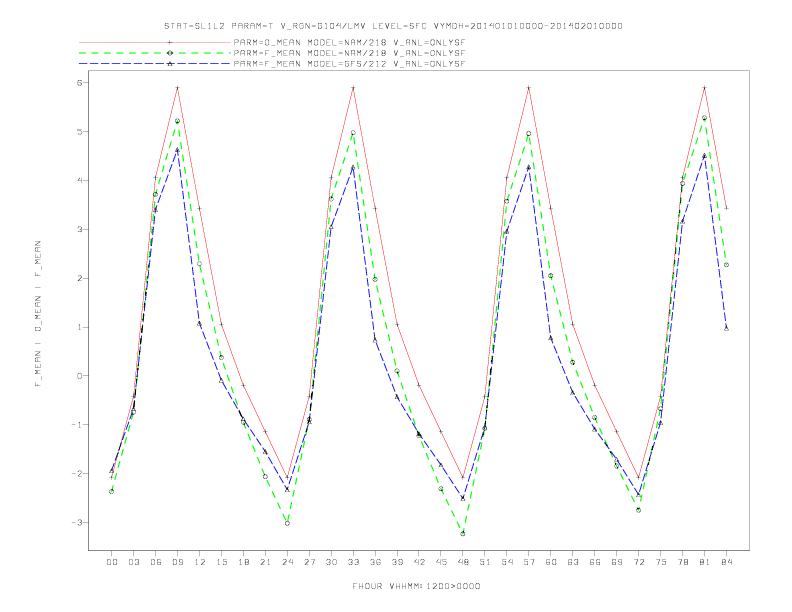Click 'VYMDH=201401010000-201402010000' in the title

(x=528, y=26)
